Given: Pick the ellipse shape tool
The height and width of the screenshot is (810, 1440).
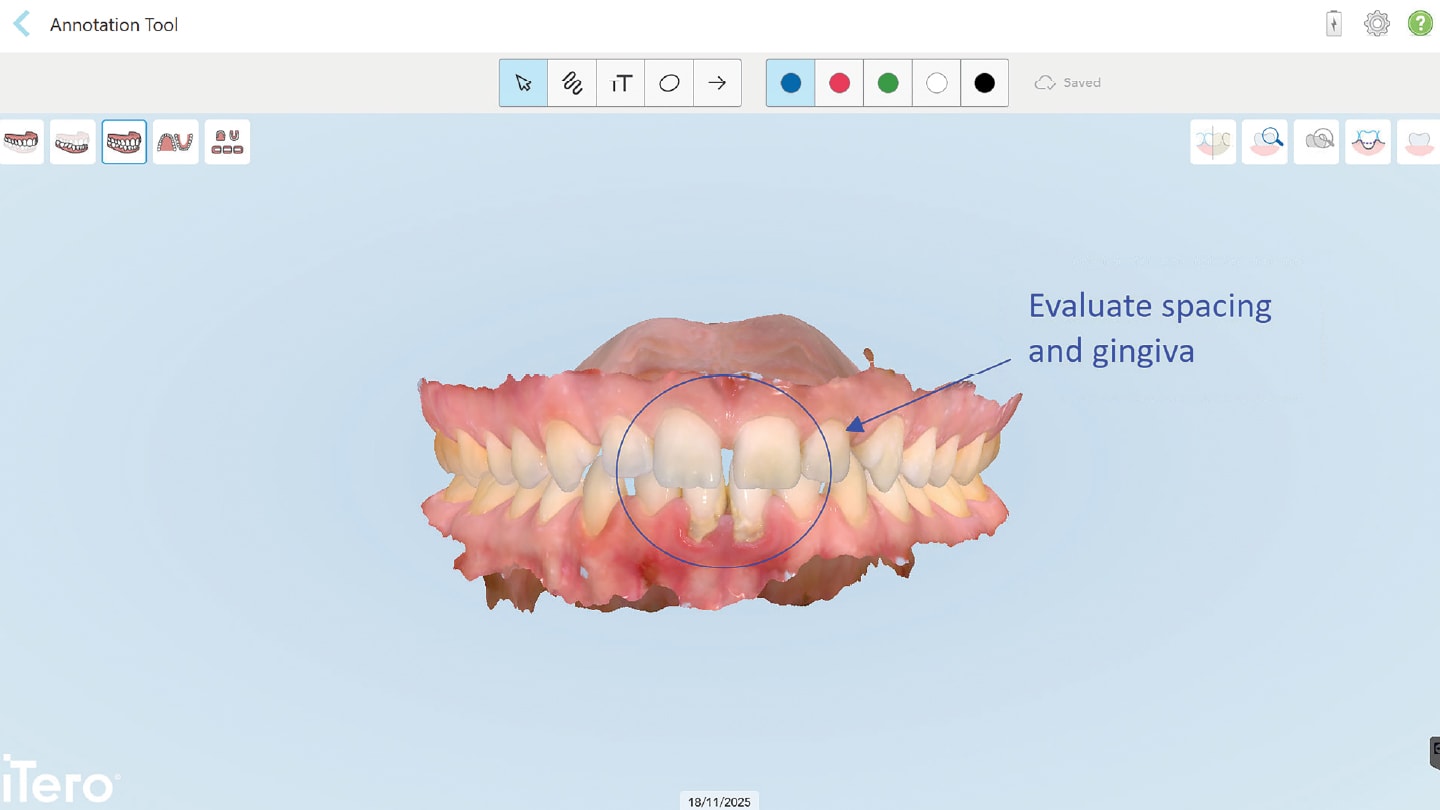Looking at the screenshot, I should pos(669,83).
